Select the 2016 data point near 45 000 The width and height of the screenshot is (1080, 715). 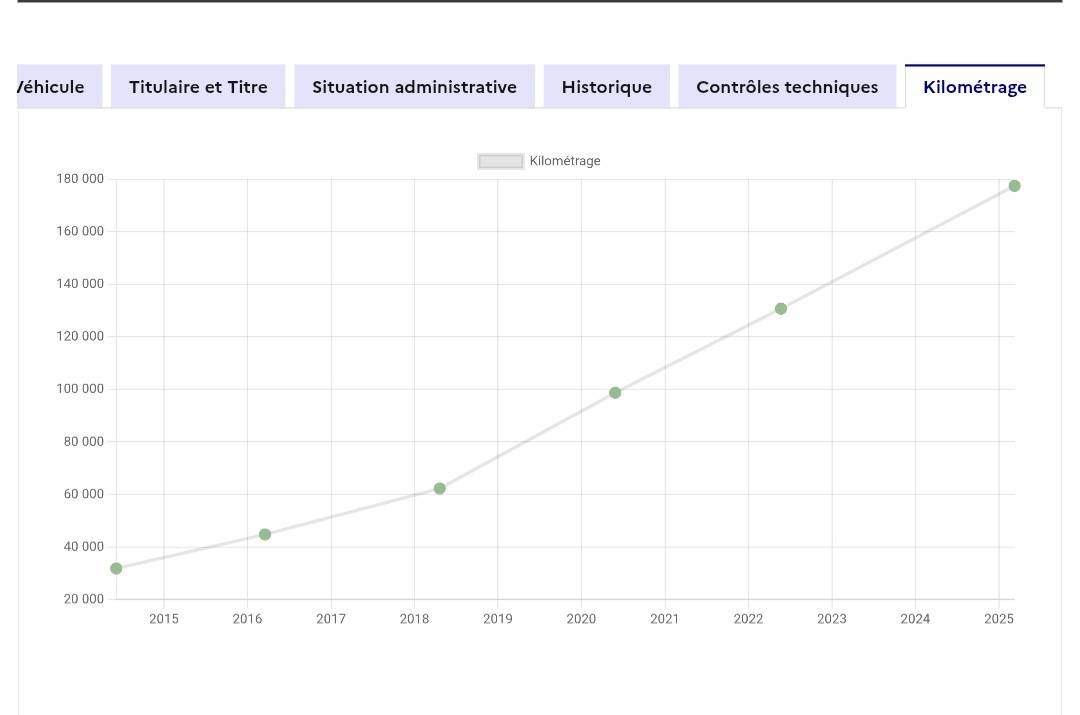point(265,535)
